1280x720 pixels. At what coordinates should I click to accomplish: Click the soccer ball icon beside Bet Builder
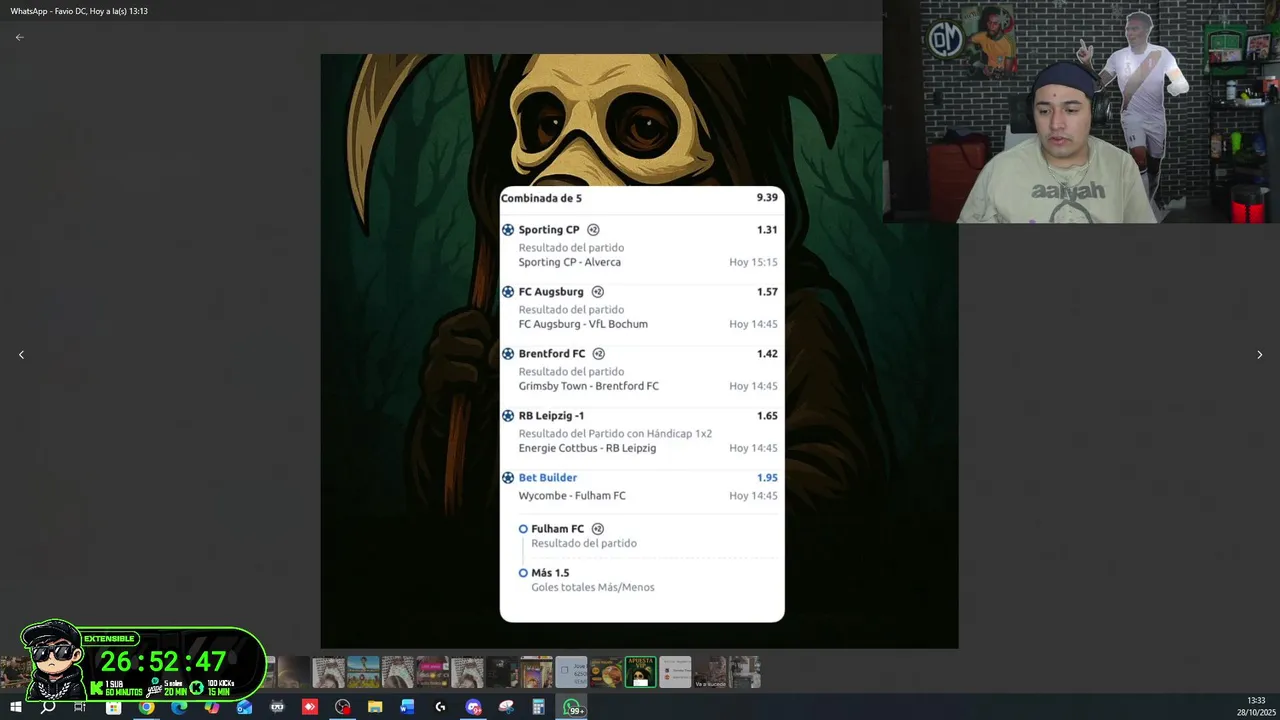508,478
